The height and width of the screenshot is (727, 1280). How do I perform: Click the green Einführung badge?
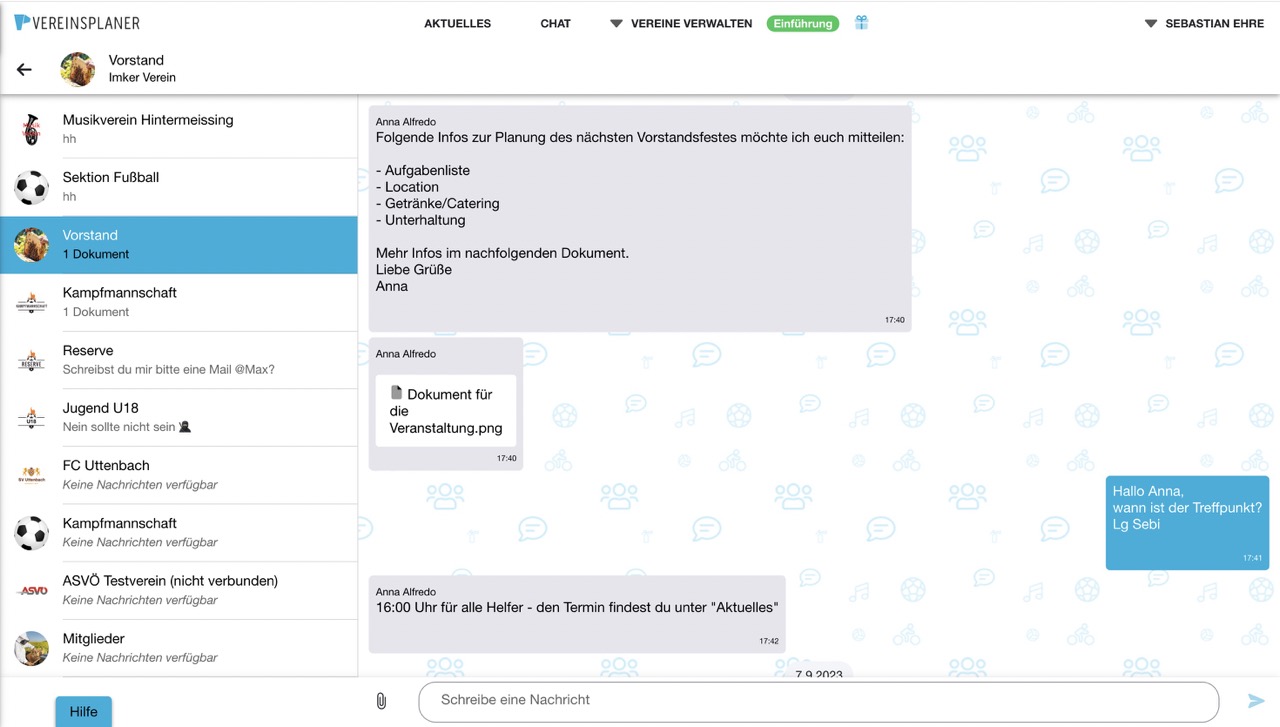[x=802, y=22]
